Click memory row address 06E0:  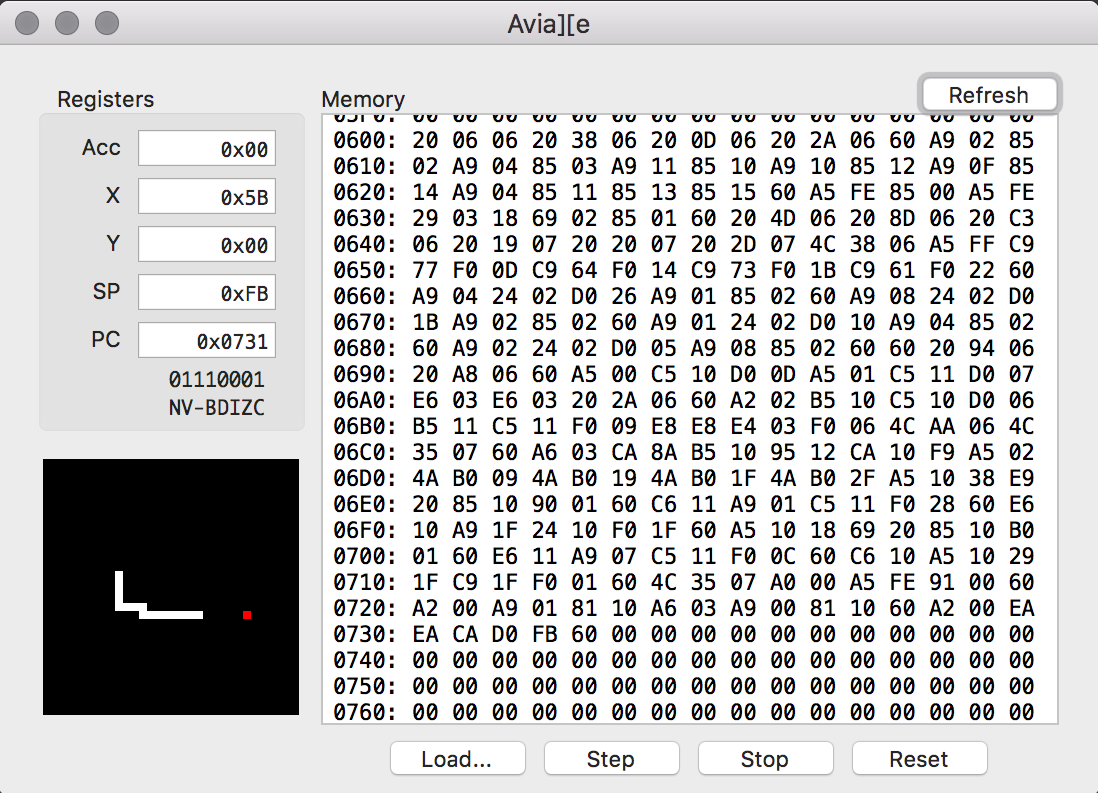364,504
